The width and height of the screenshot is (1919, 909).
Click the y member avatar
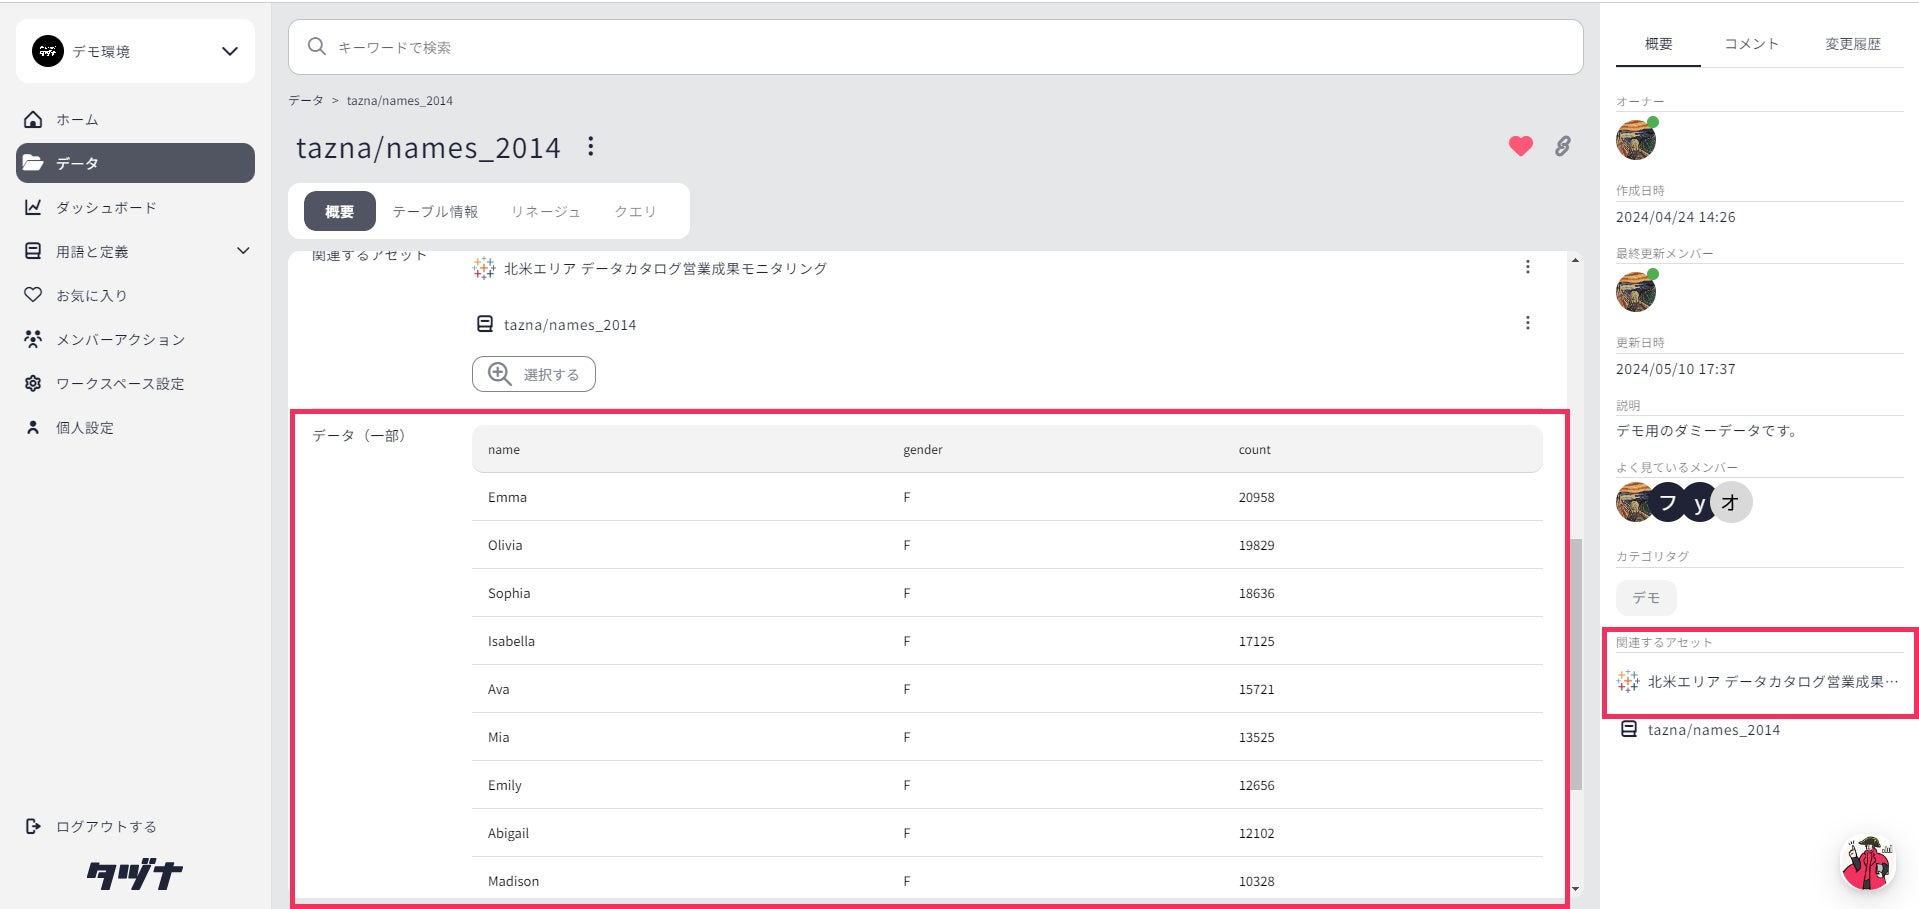1700,502
